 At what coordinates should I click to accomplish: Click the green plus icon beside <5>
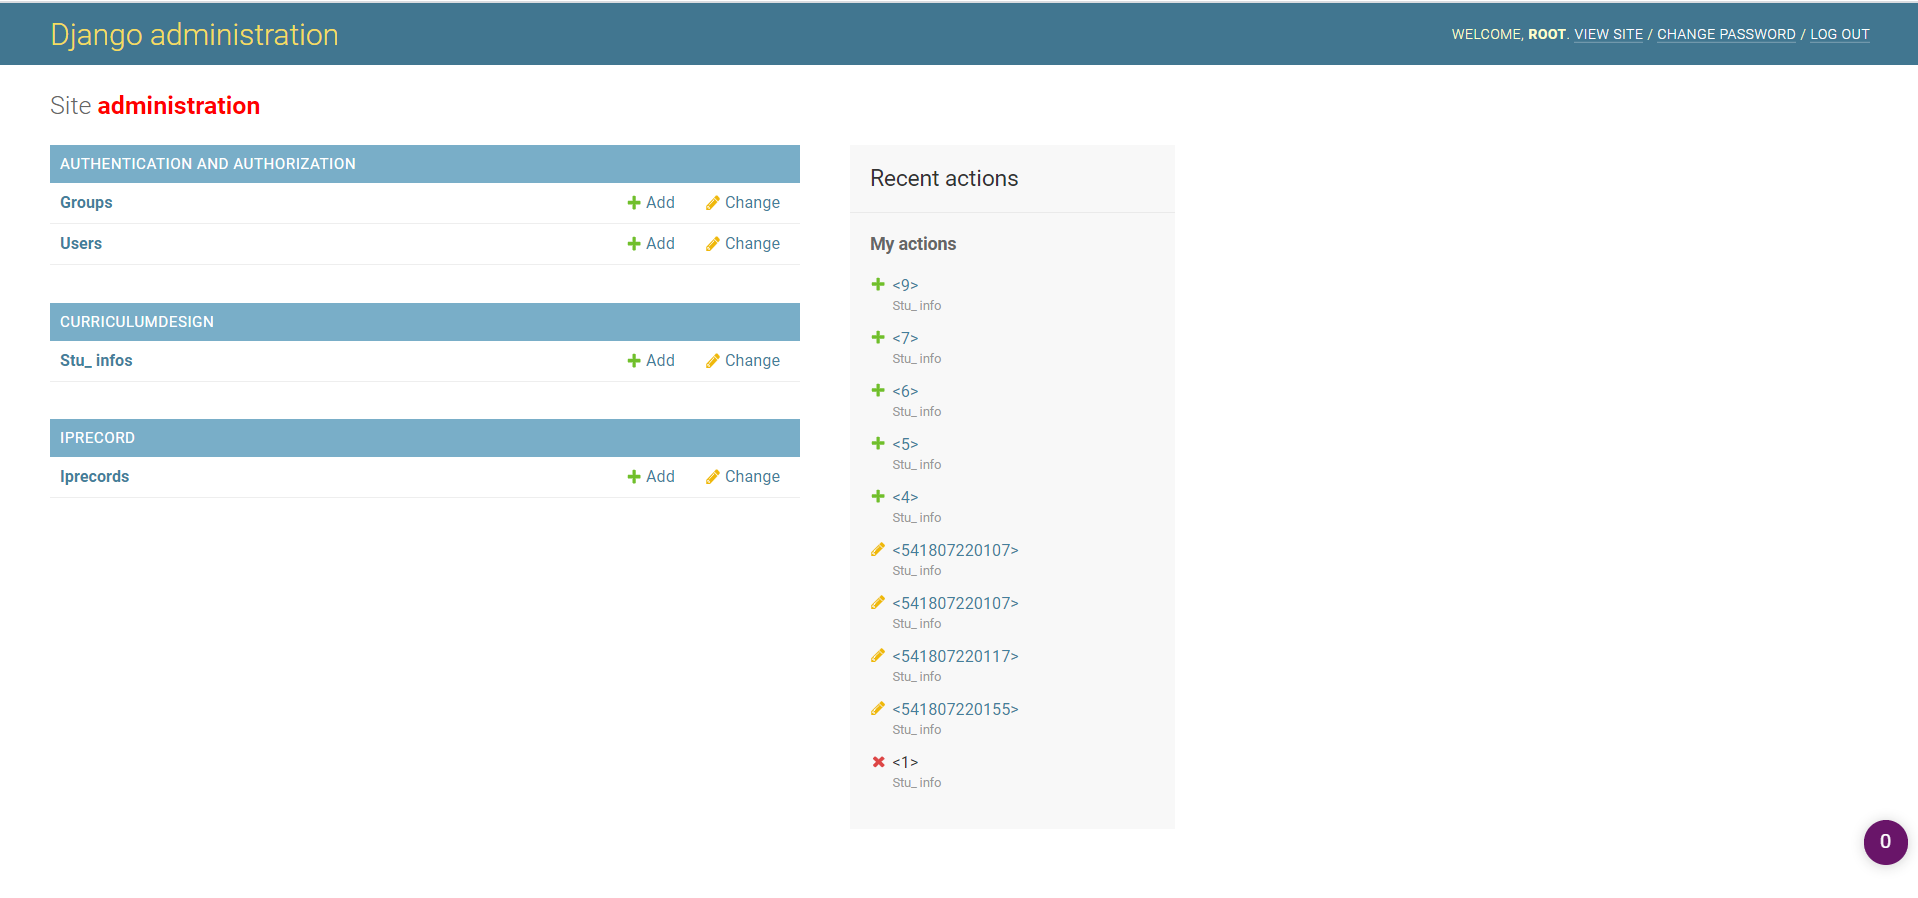(878, 443)
